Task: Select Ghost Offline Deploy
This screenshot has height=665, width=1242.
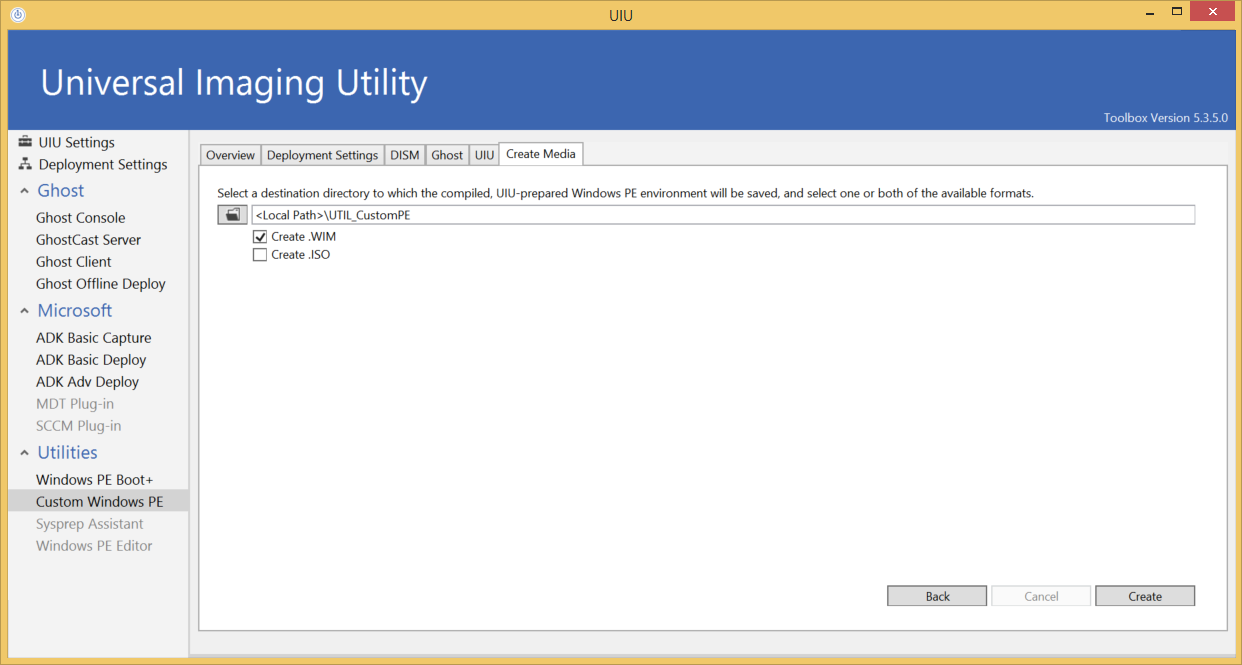Action: click(x=101, y=284)
